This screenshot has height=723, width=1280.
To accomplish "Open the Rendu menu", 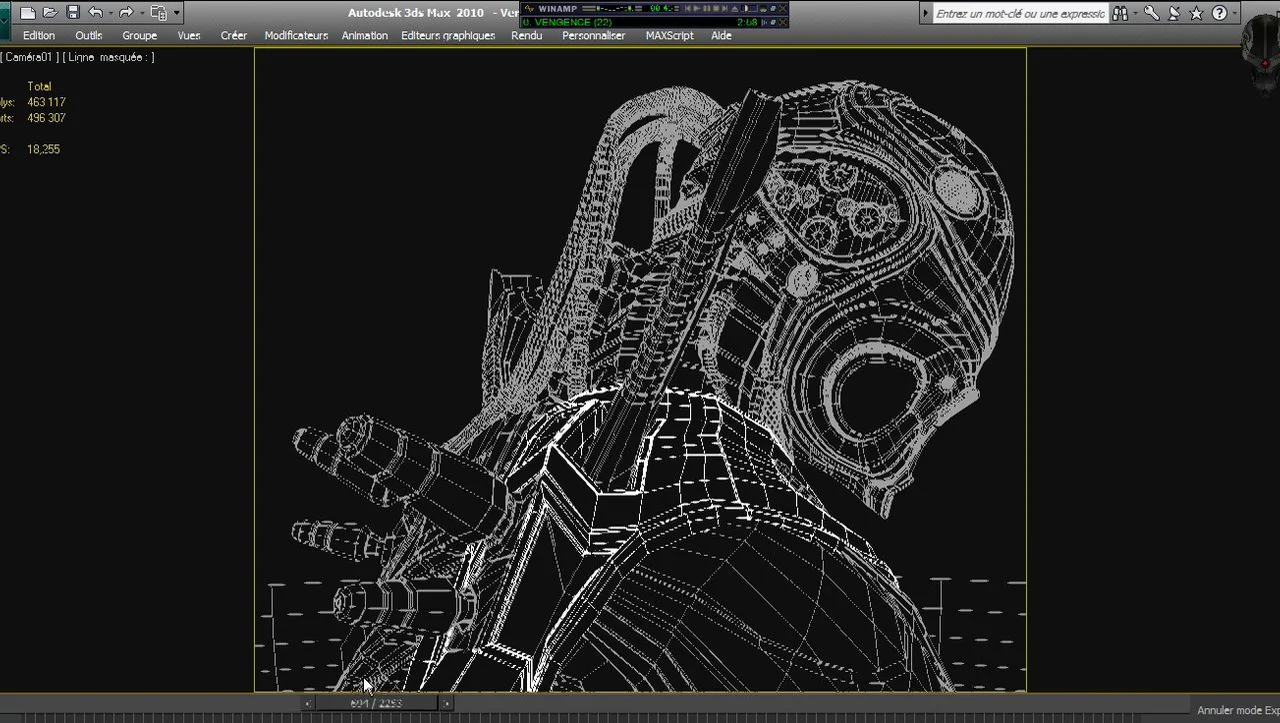I will [527, 35].
